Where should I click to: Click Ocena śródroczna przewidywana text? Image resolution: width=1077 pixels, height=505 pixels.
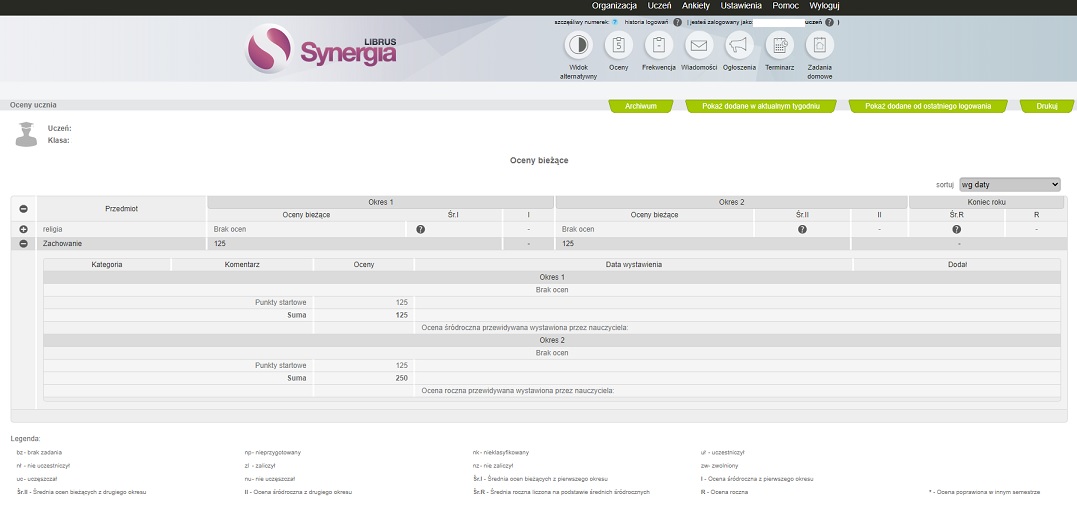pyautogui.click(x=525, y=328)
